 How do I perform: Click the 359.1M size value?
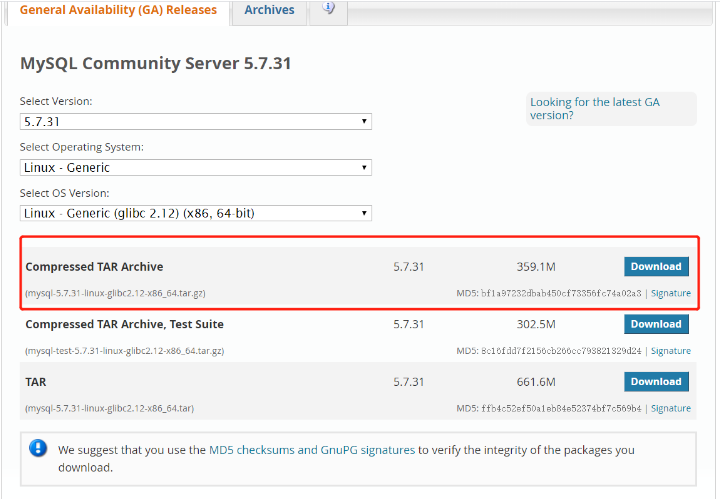[536, 267]
